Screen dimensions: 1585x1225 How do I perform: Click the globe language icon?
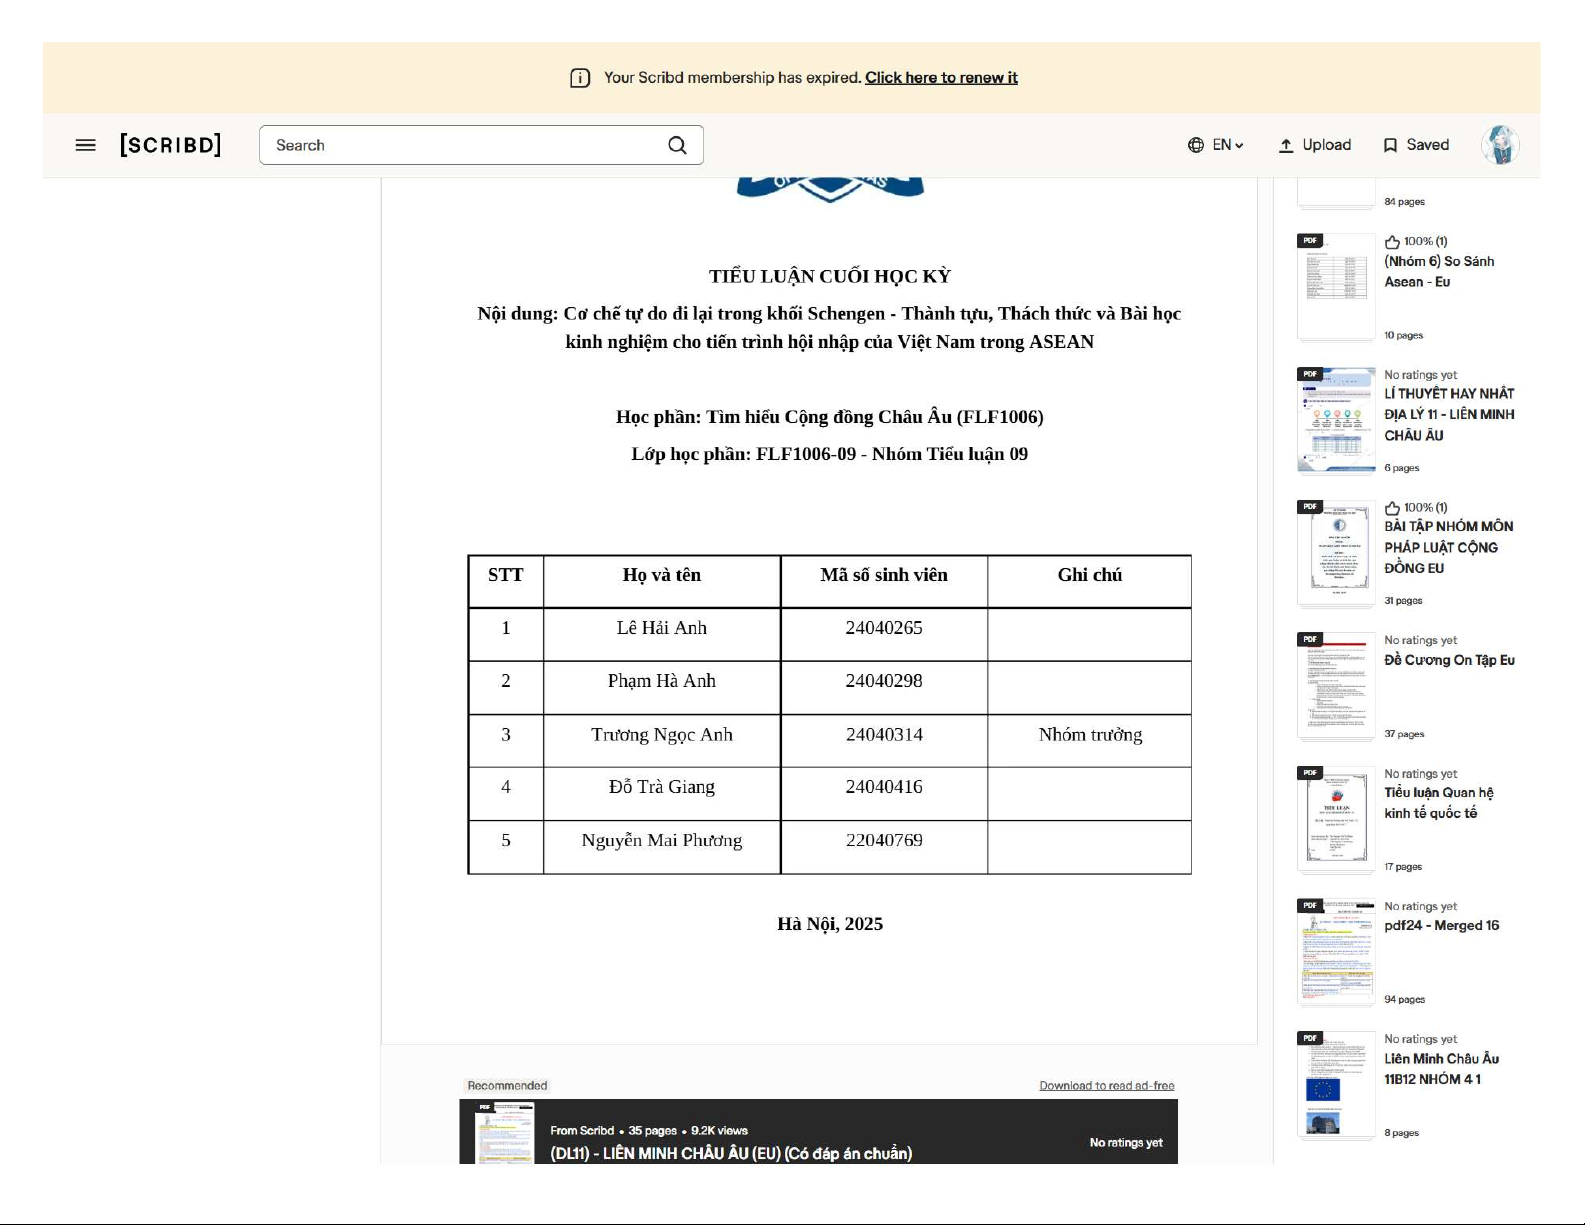(1196, 145)
